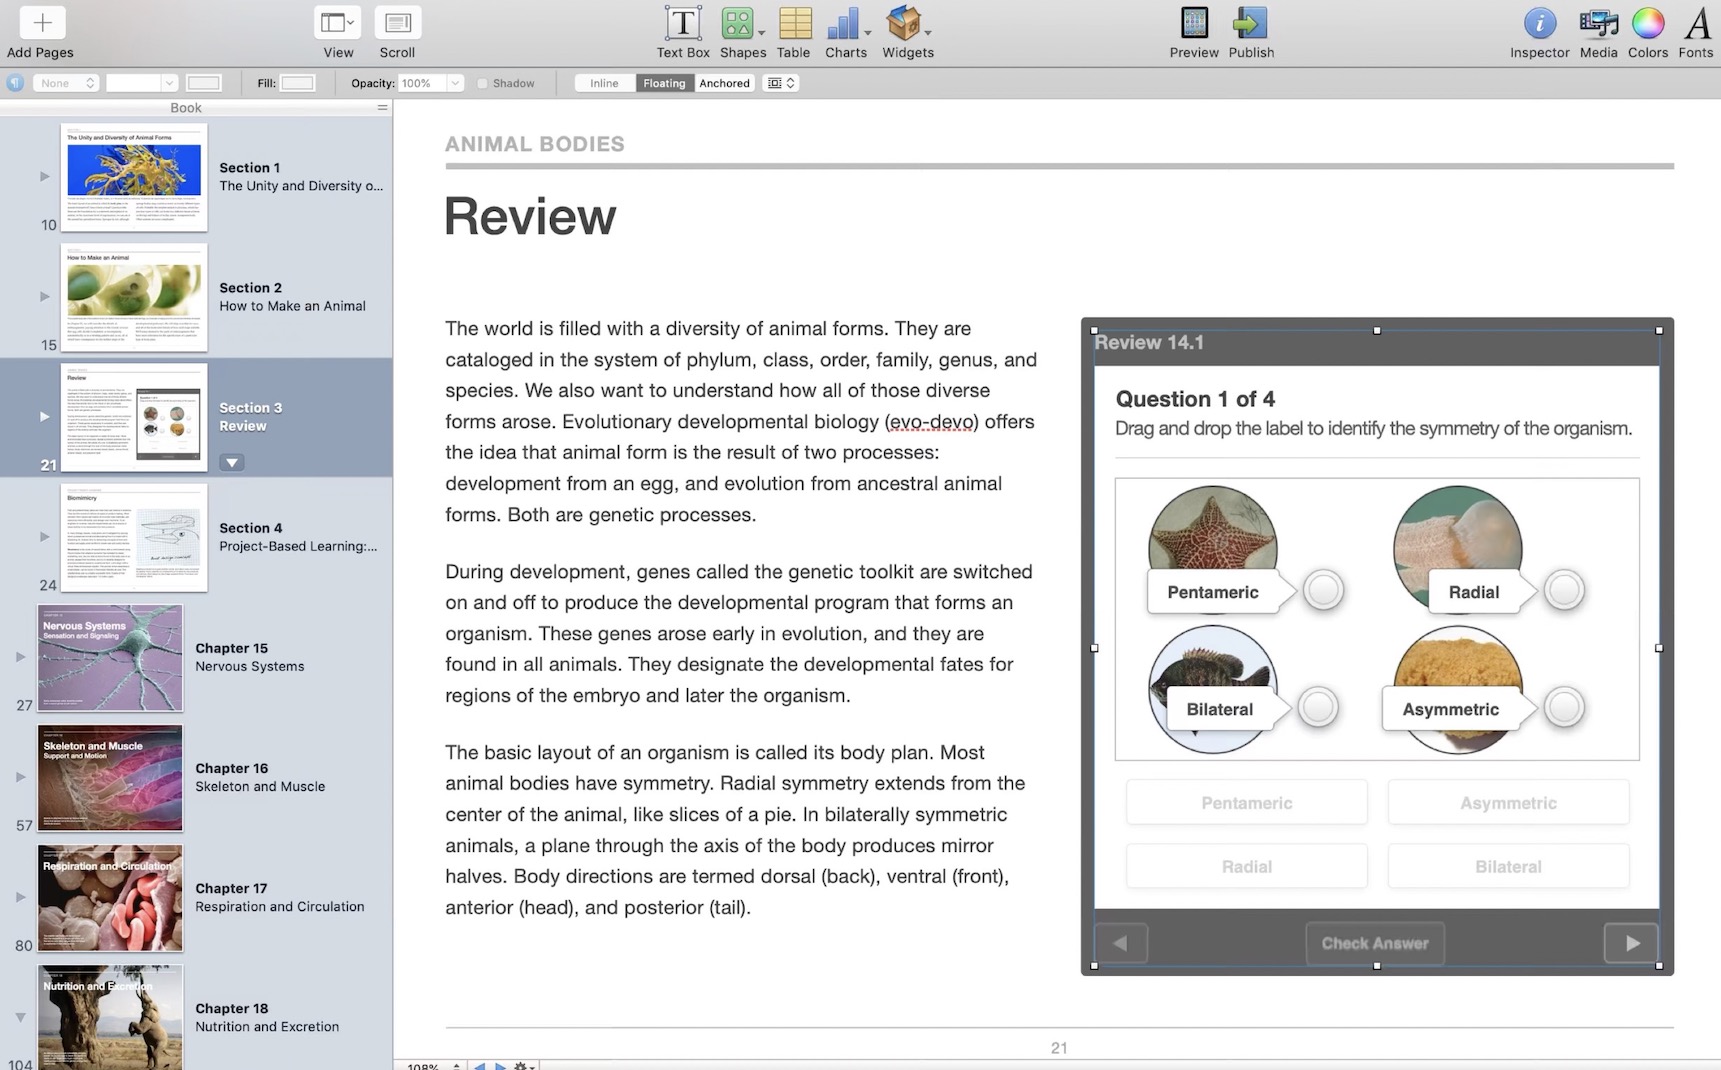Click the Add Pages toolbar icon
The width and height of the screenshot is (1721, 1070).
[42, 23]
